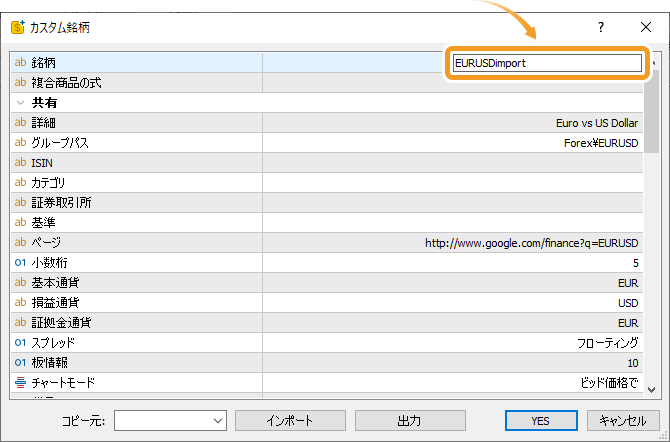Select the 基本通貨 value EUR
The height and width of the screenshot is (442, 670).
coord(628,283)
